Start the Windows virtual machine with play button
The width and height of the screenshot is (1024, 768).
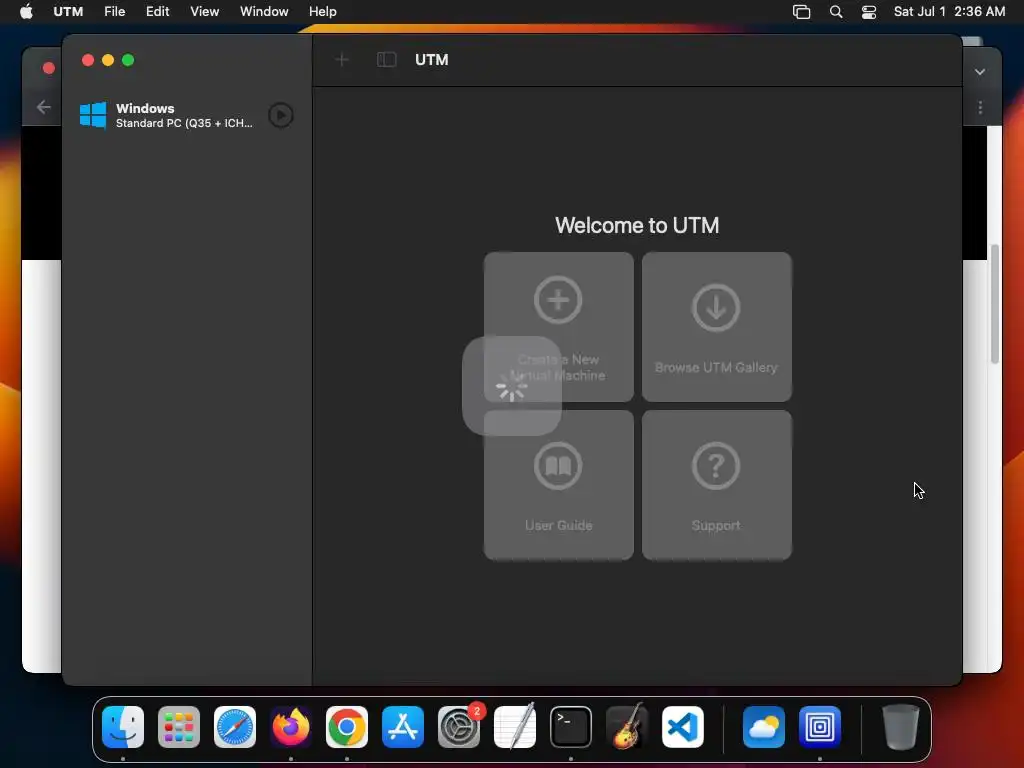[x=281, y=116]
